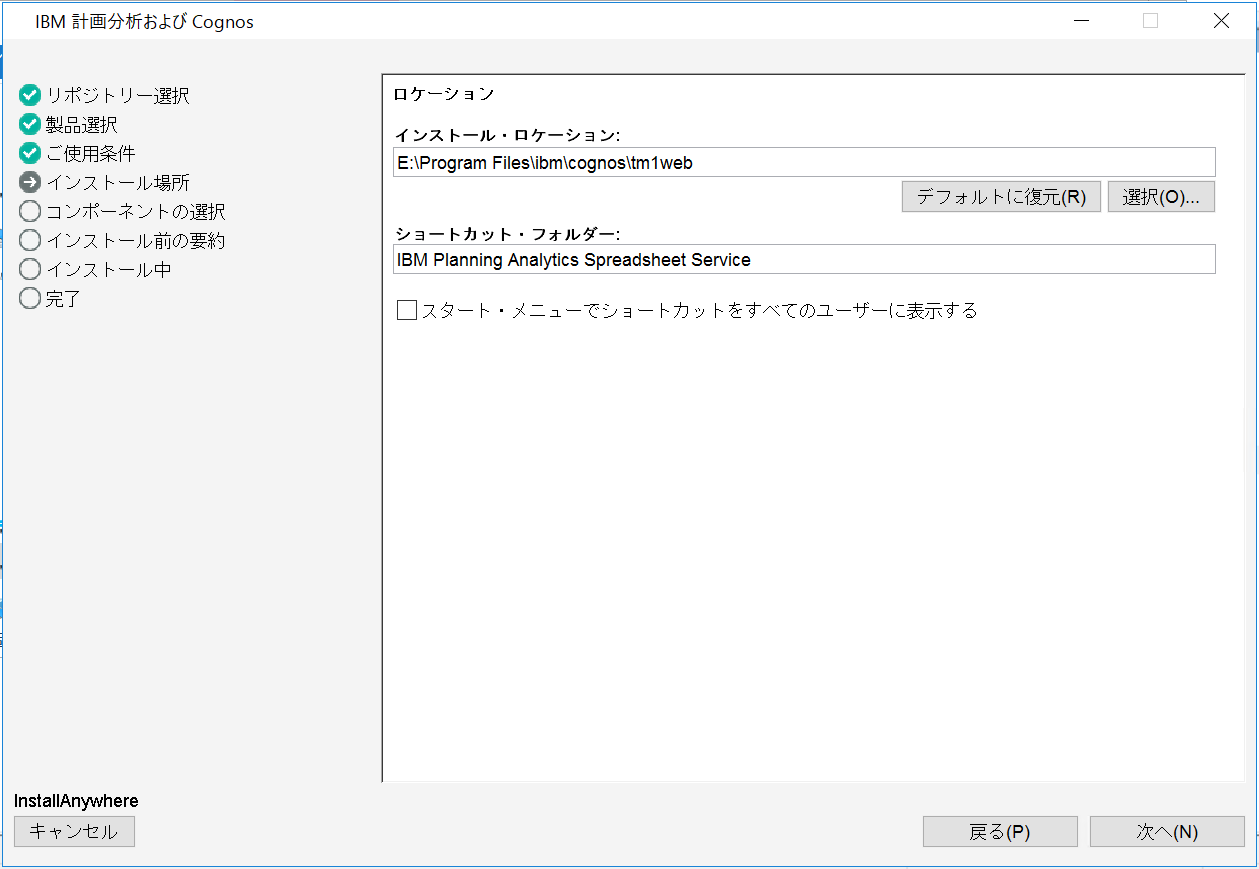Open folder chooser with 選択(O)... button
This screenshot has height=869, width=1259.
1161,197
